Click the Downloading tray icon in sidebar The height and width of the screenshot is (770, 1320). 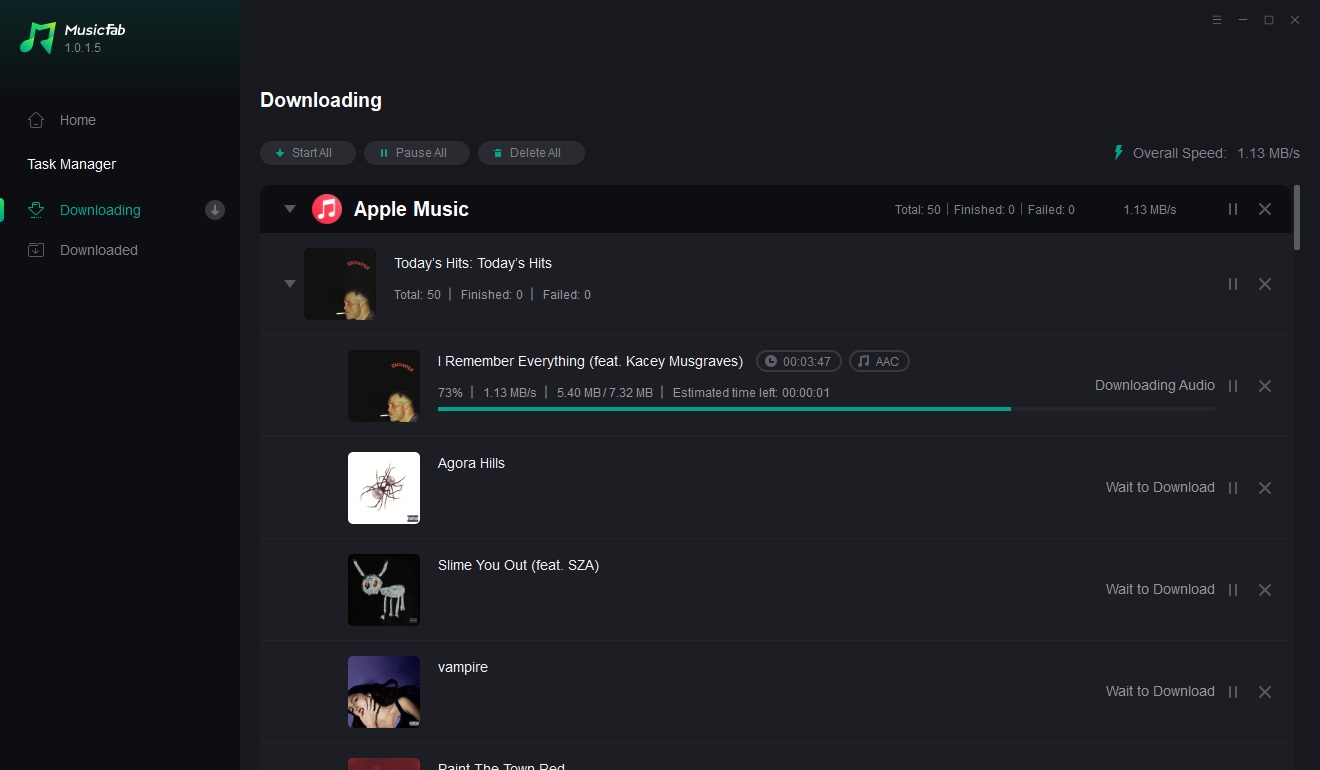tap(36, 210)
